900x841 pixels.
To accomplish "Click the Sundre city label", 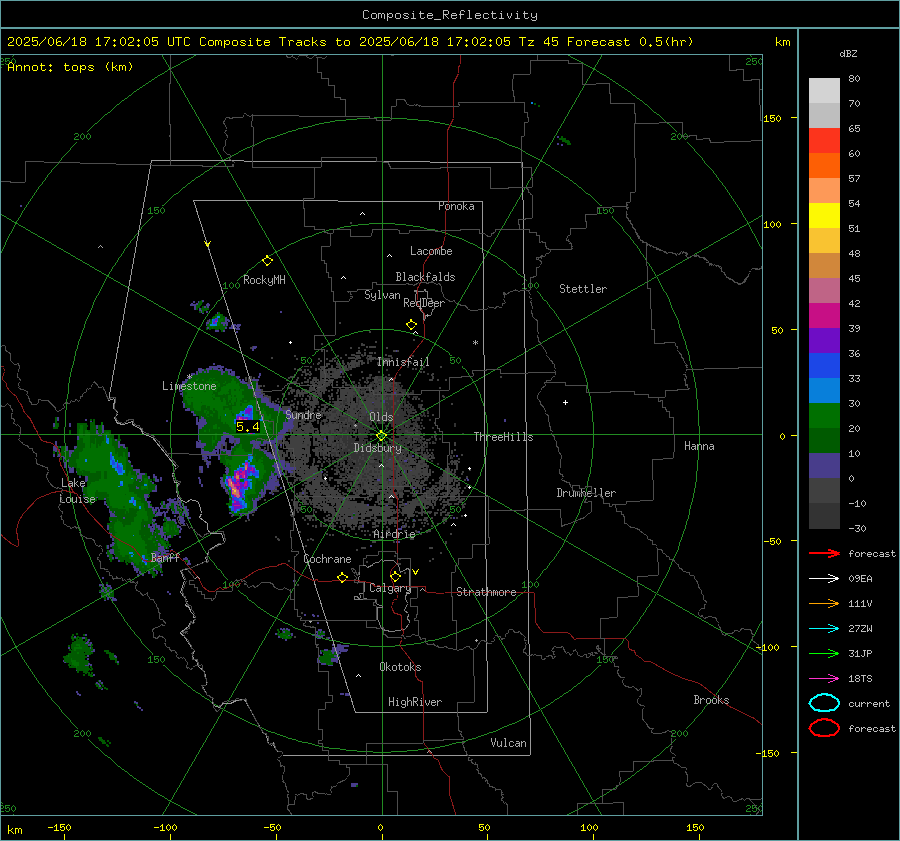I will tap(303, 414).
